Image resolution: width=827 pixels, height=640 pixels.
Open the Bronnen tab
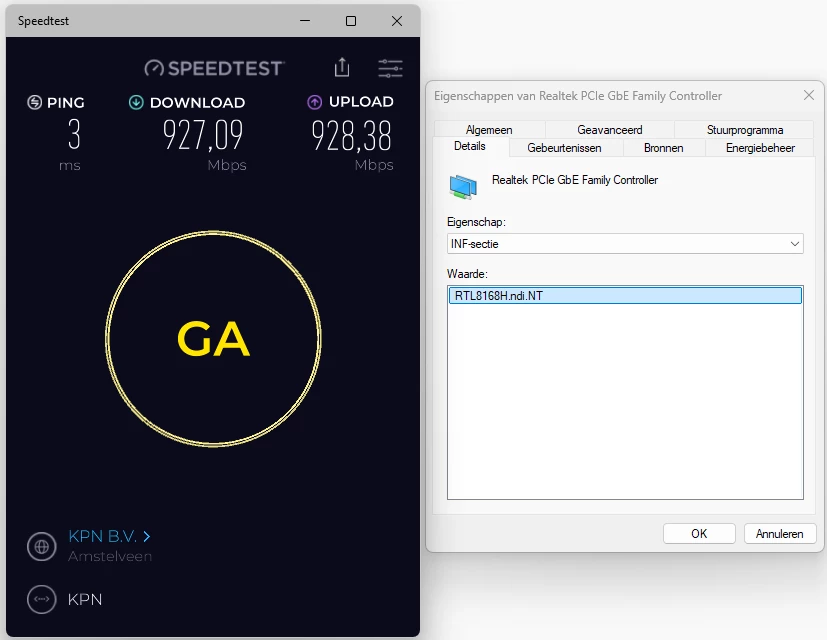[663, 148]
